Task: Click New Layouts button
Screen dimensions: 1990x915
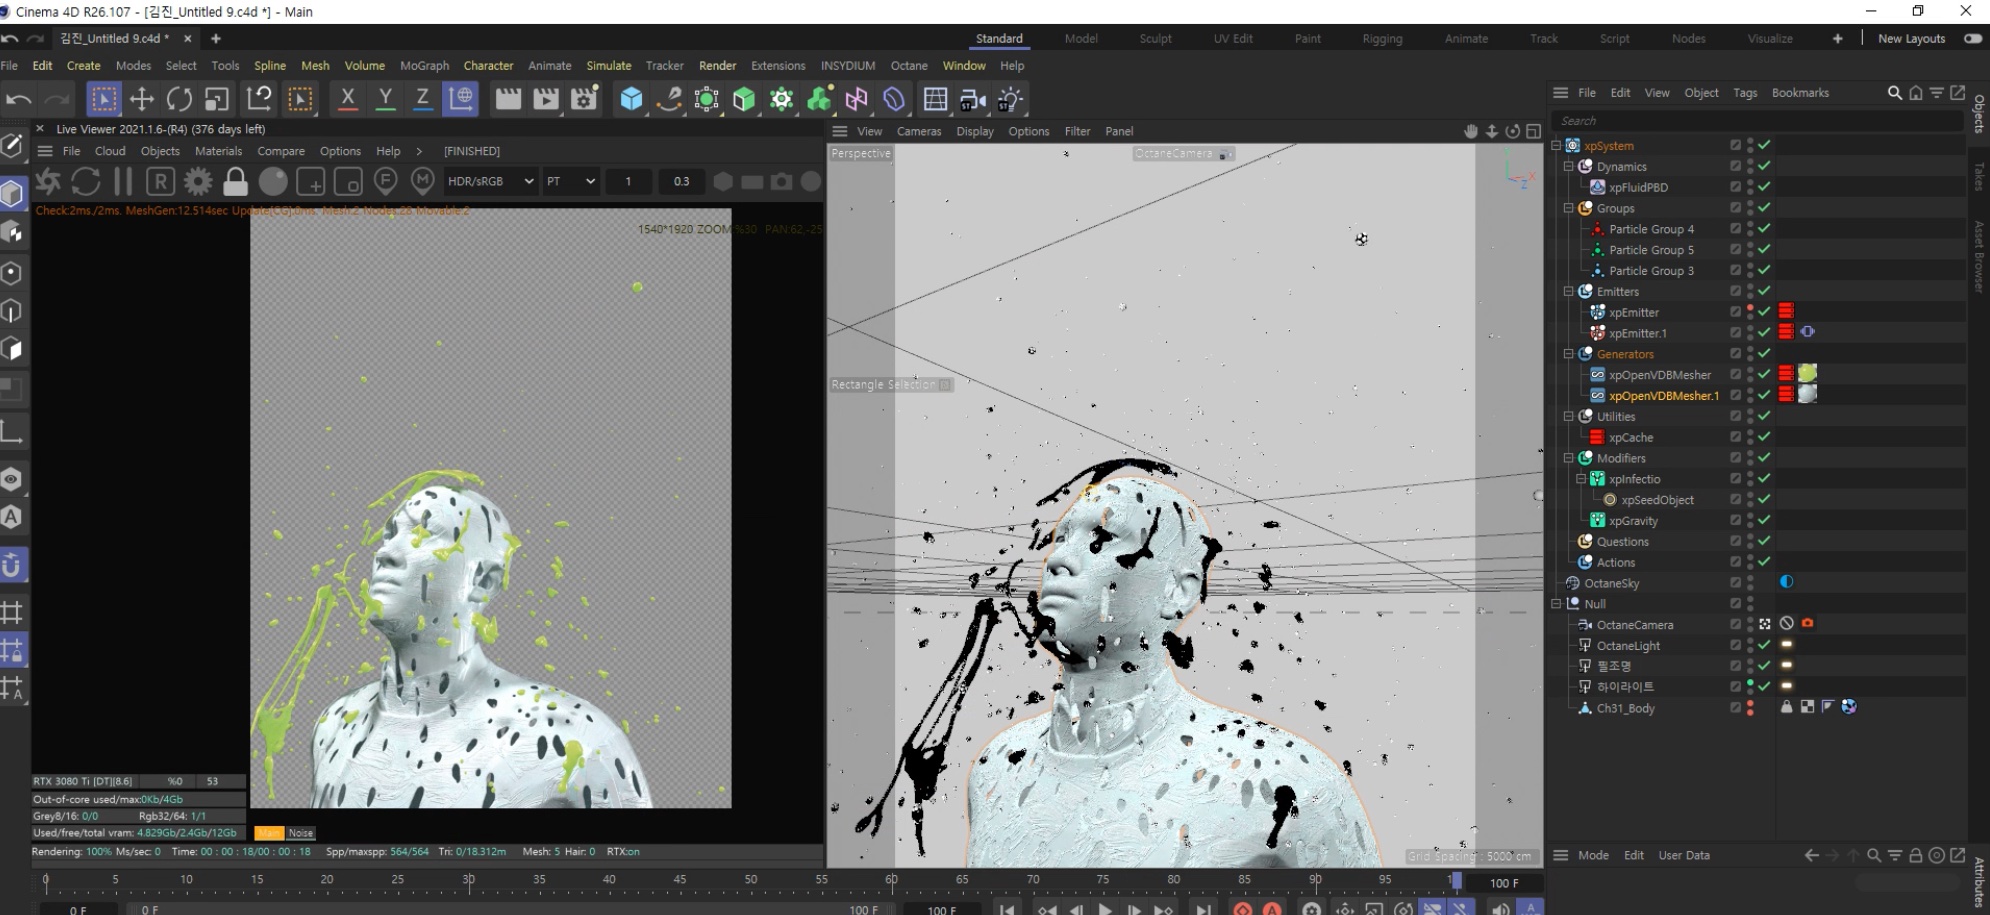Action: [1911, 38]
